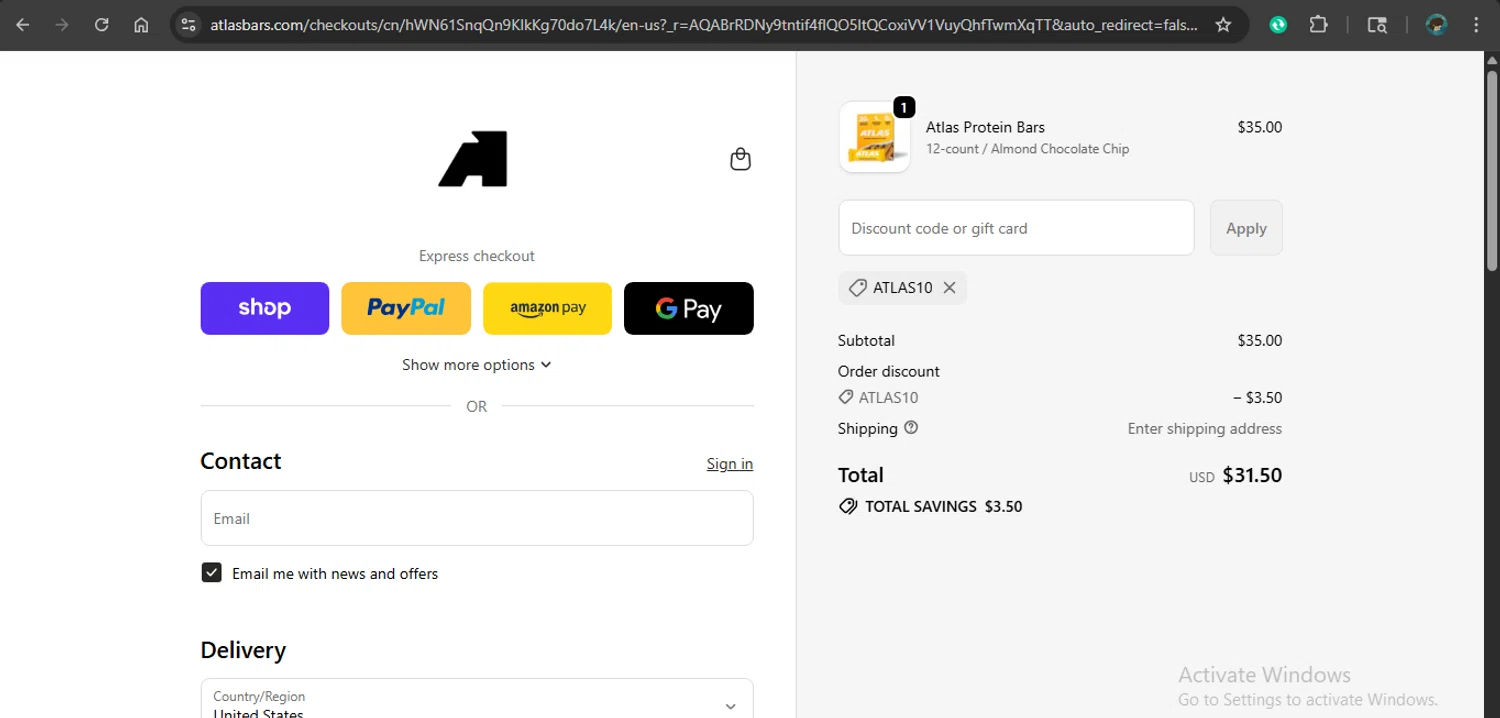Open Chrome three-dot menu
1500x718 pixels.
click(x=1477, y=25)
